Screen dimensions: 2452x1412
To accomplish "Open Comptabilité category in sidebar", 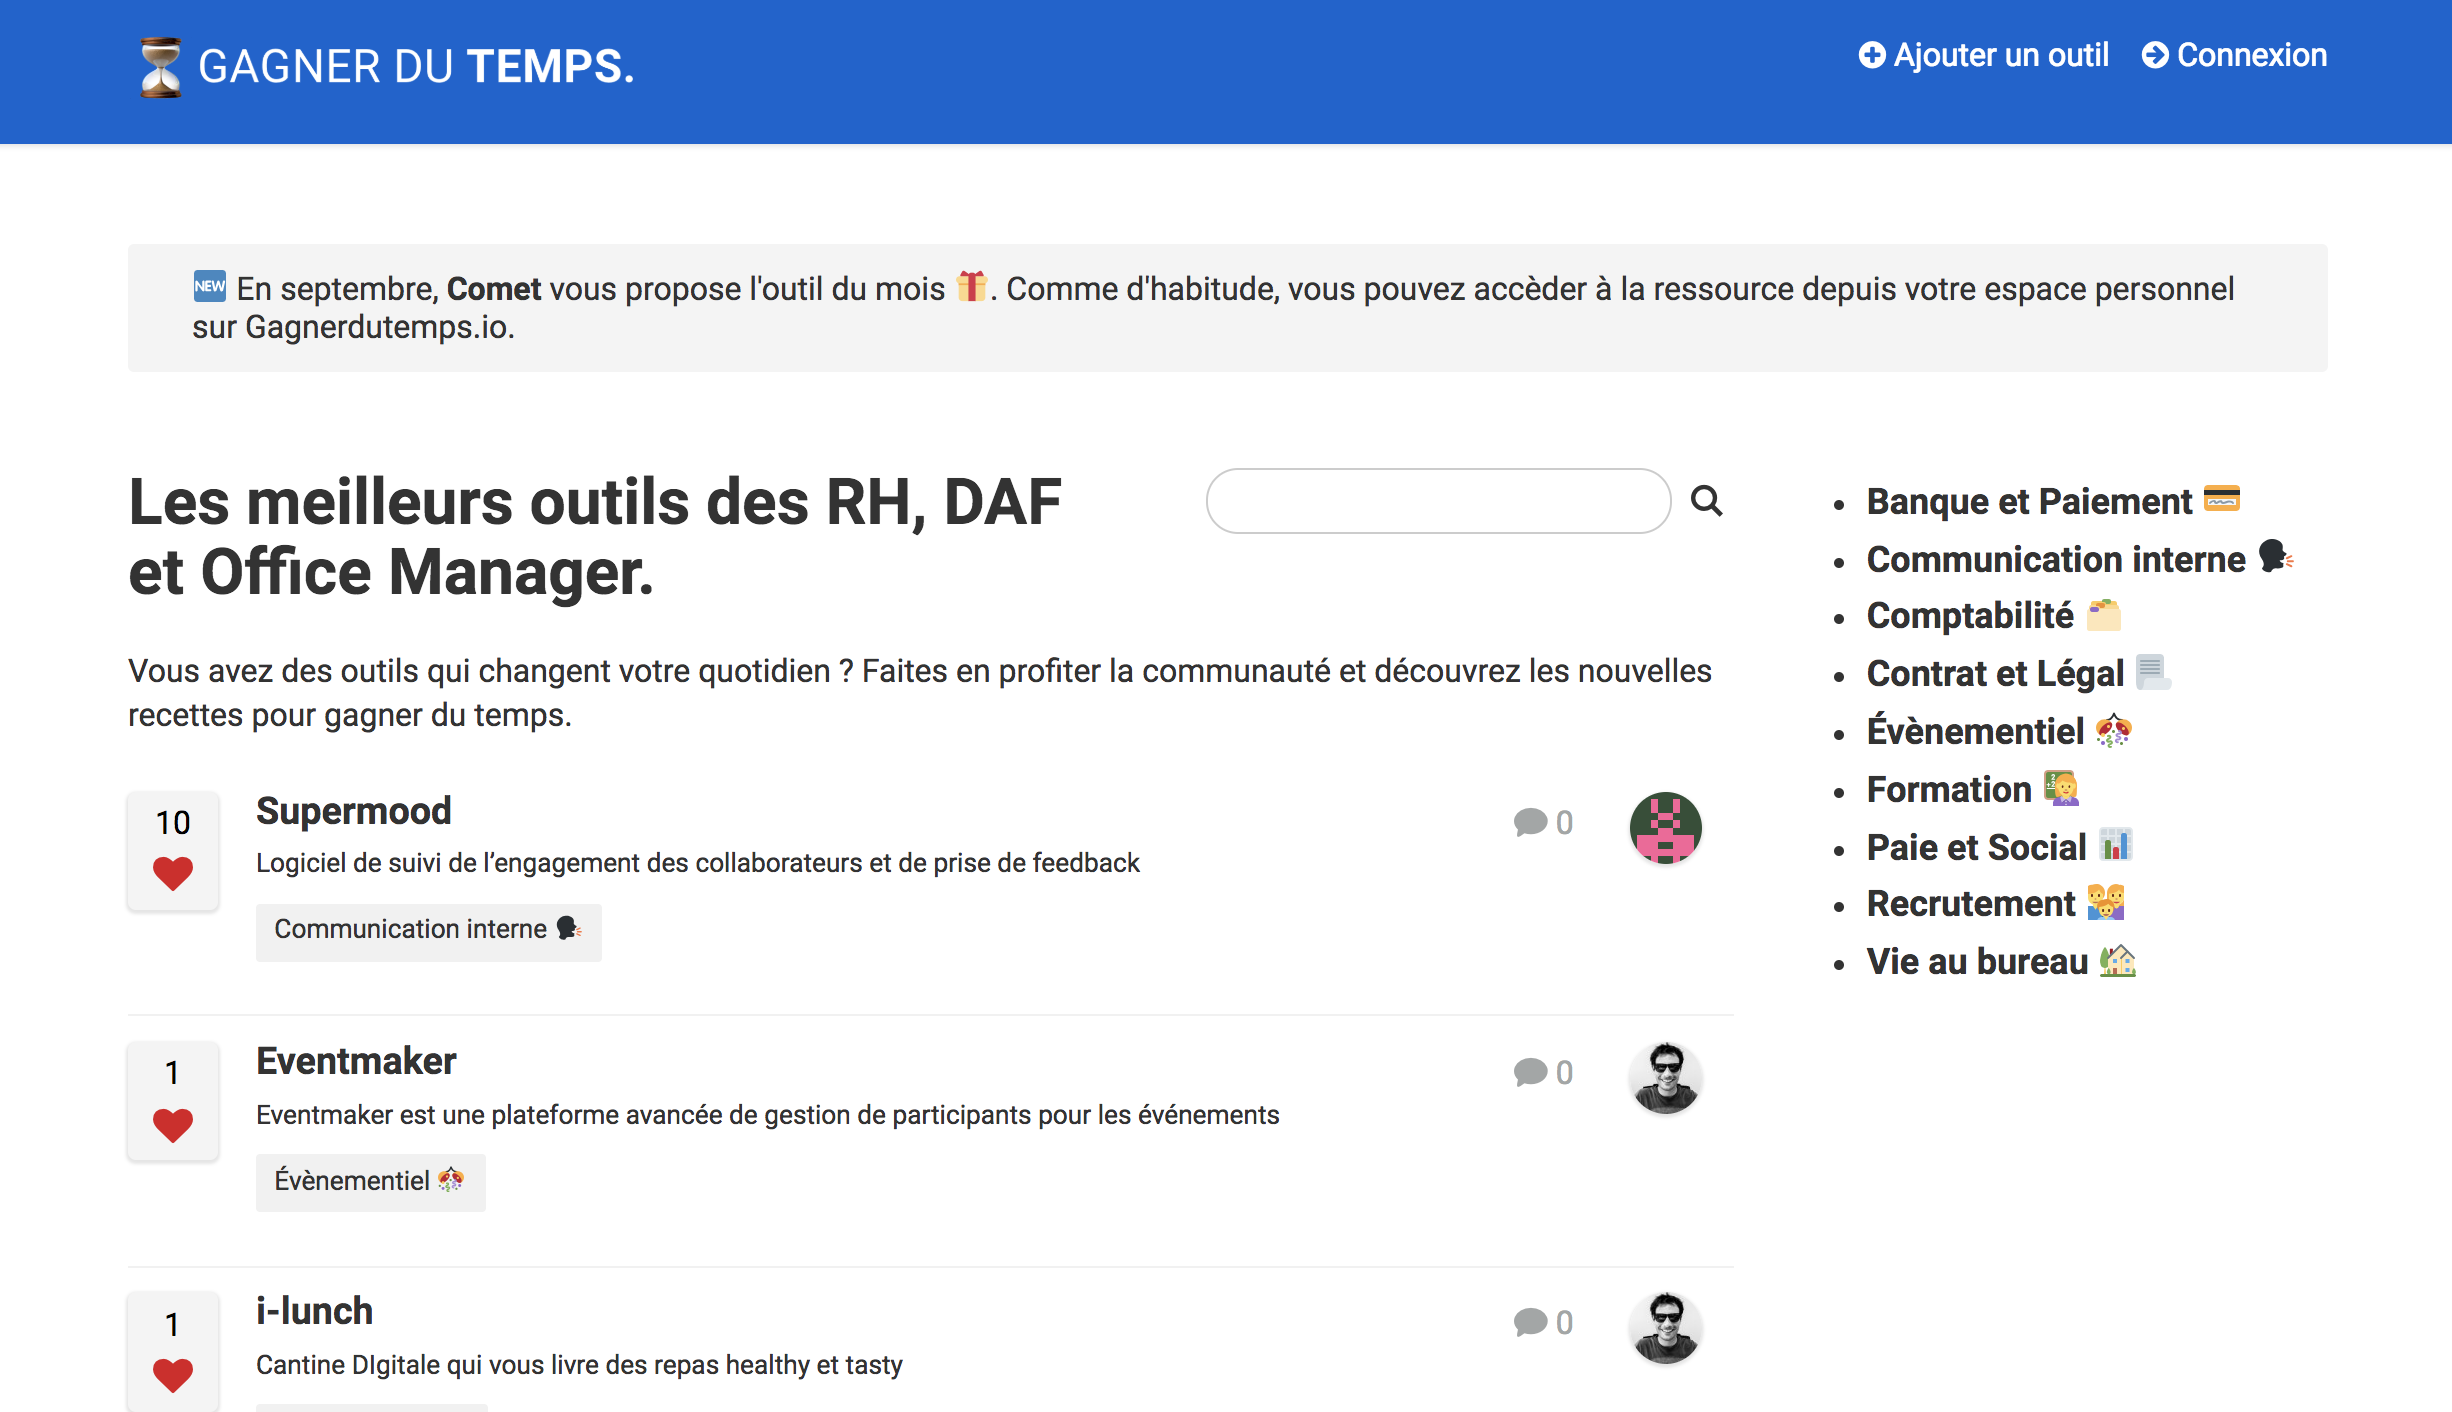I will [1970, 616].
